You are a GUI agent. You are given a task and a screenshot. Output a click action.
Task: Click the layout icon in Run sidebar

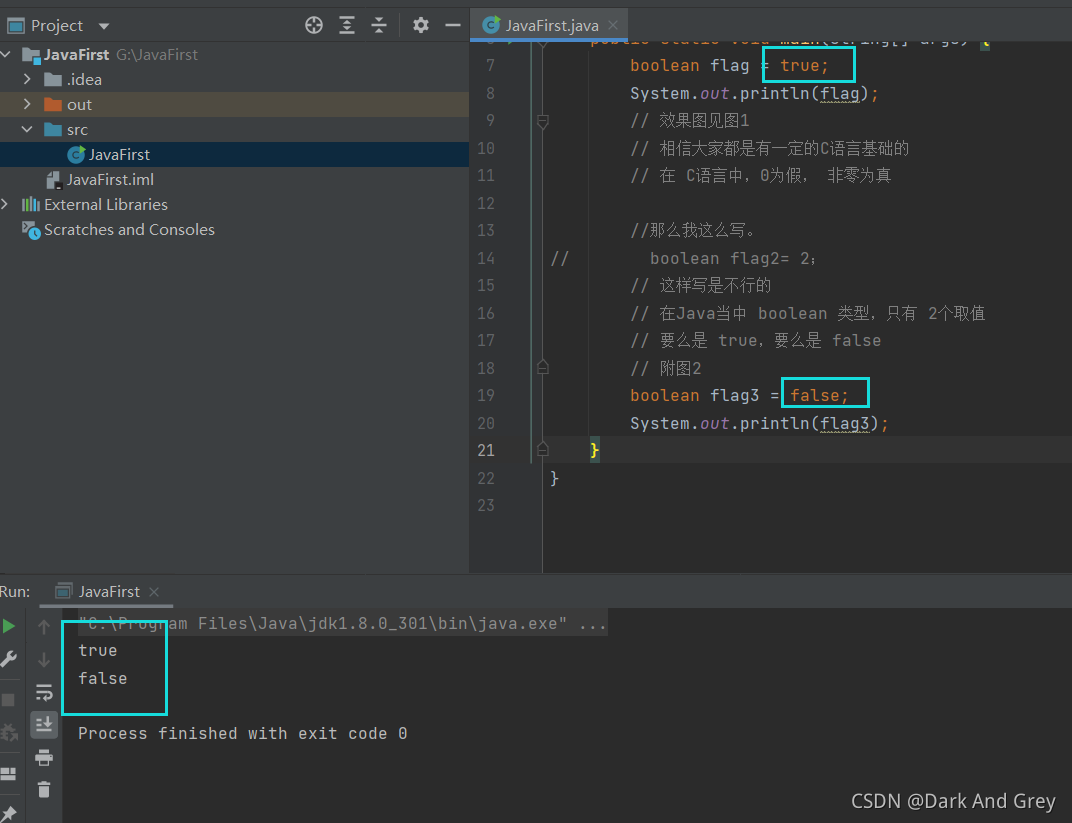point(8,774)
